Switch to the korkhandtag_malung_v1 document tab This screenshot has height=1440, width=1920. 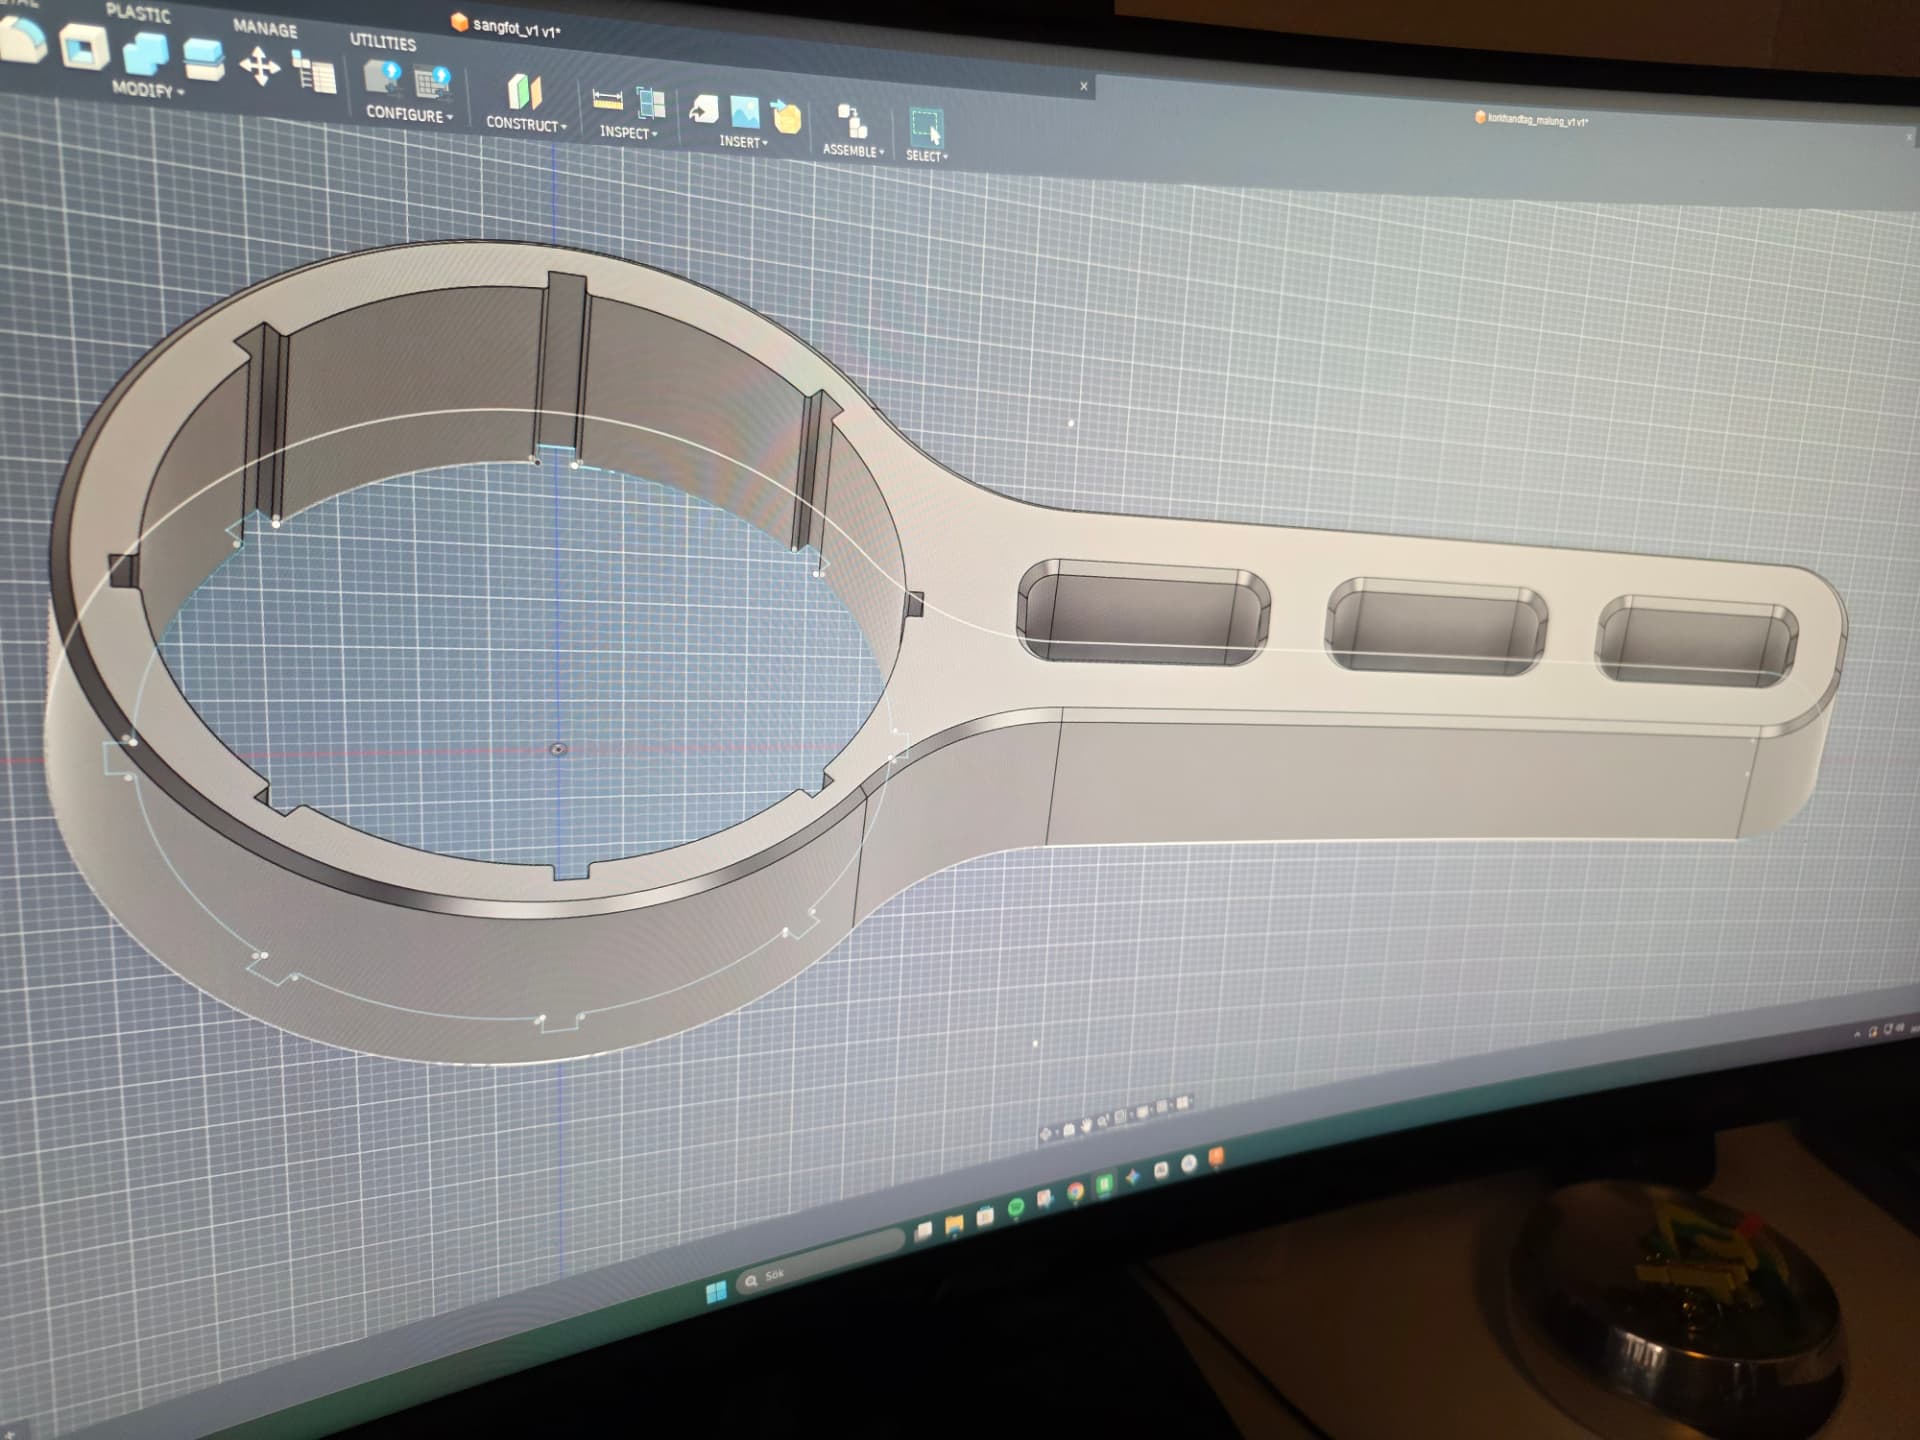click(x=1531, y=119)
